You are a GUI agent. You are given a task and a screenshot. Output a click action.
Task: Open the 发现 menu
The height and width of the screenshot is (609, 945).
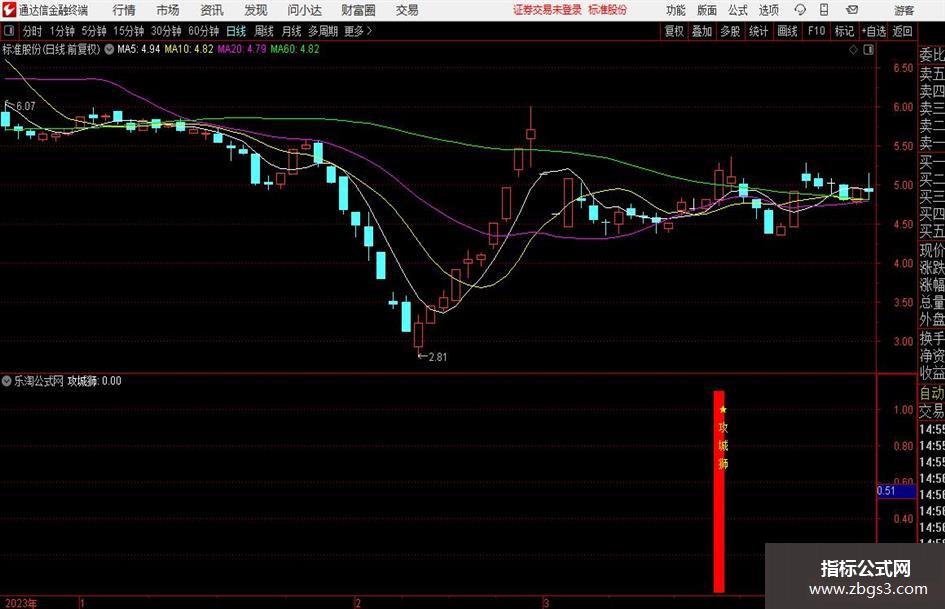pyautogui.click(x=256, y=10)
